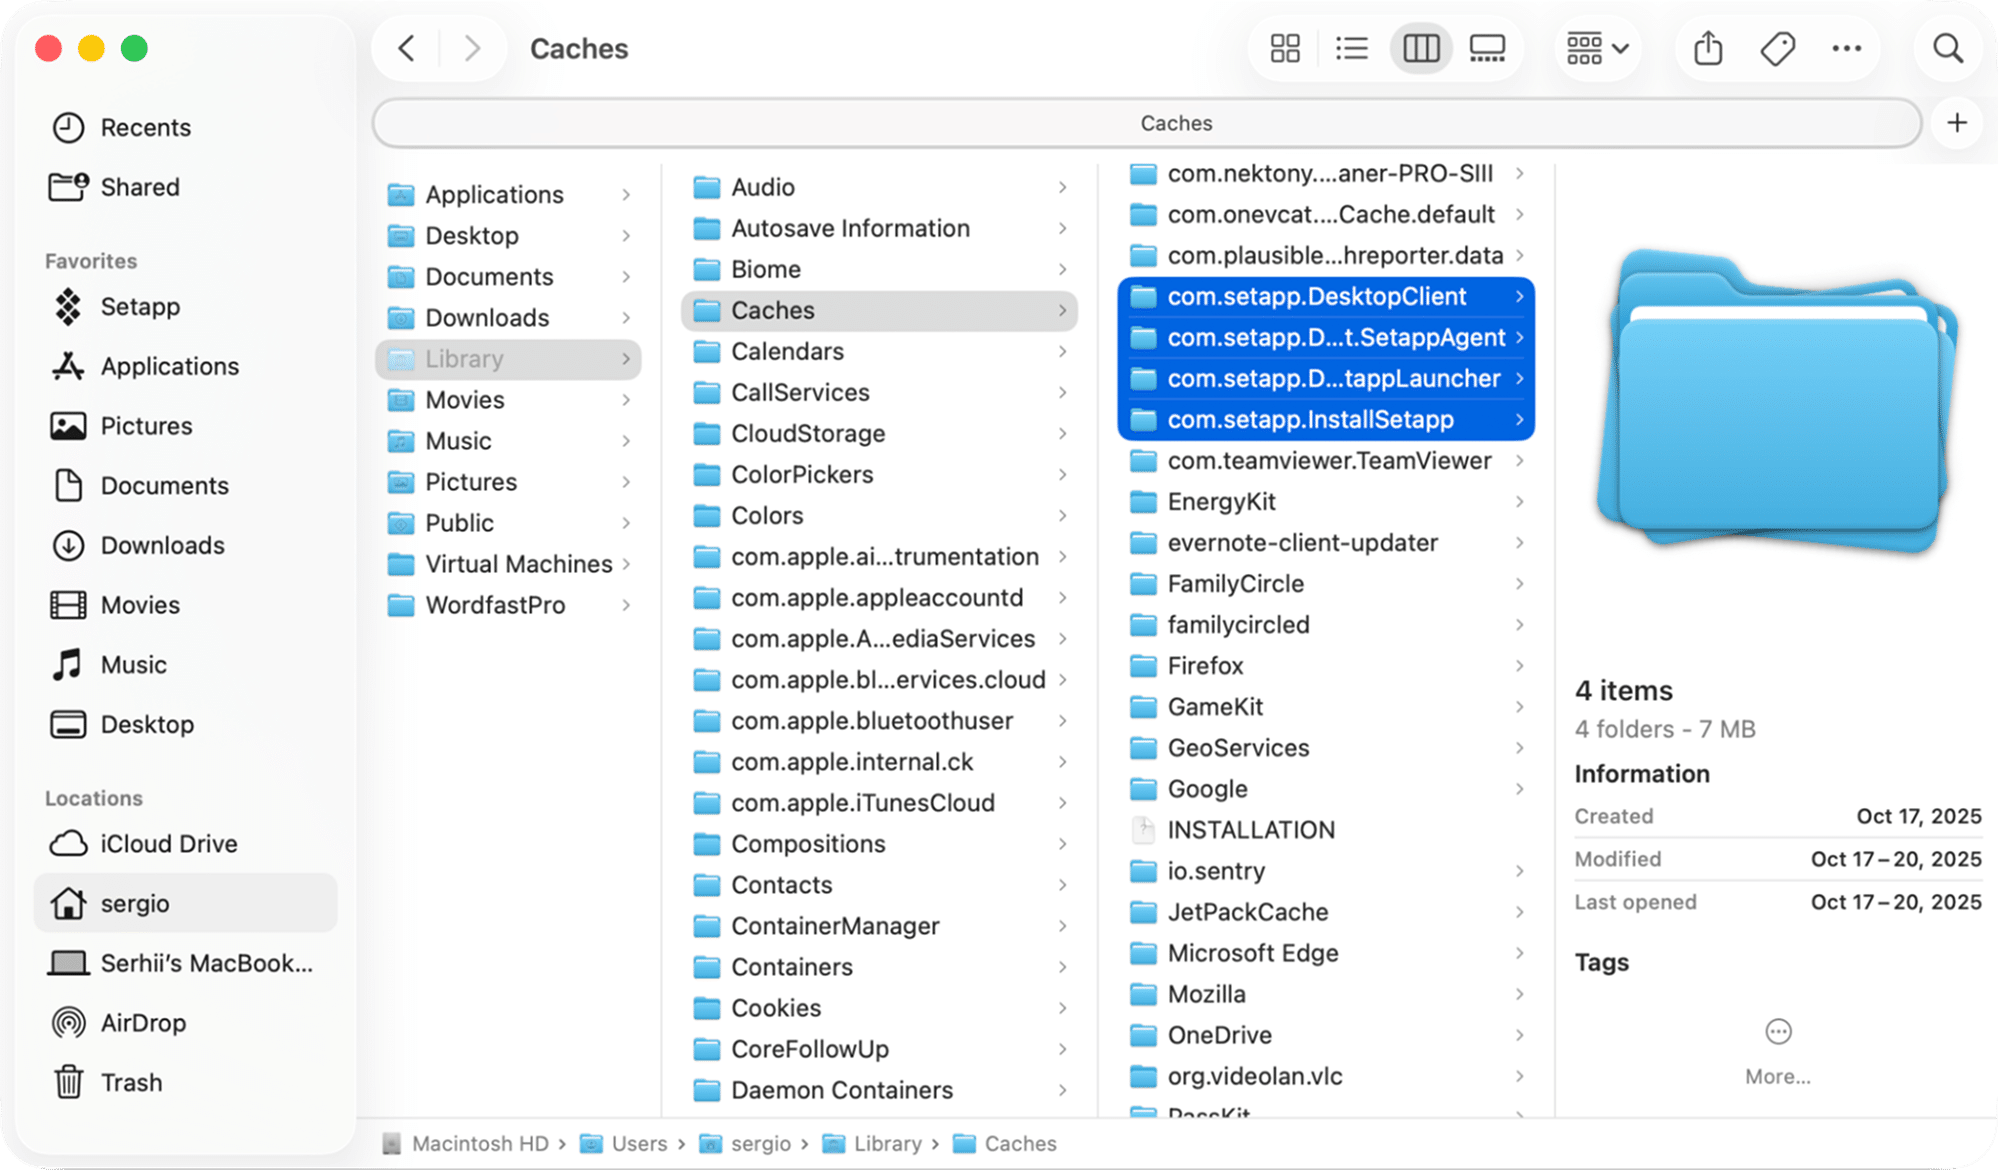
Task: Select the INSTALLATION file
Action: point(1326,829)
